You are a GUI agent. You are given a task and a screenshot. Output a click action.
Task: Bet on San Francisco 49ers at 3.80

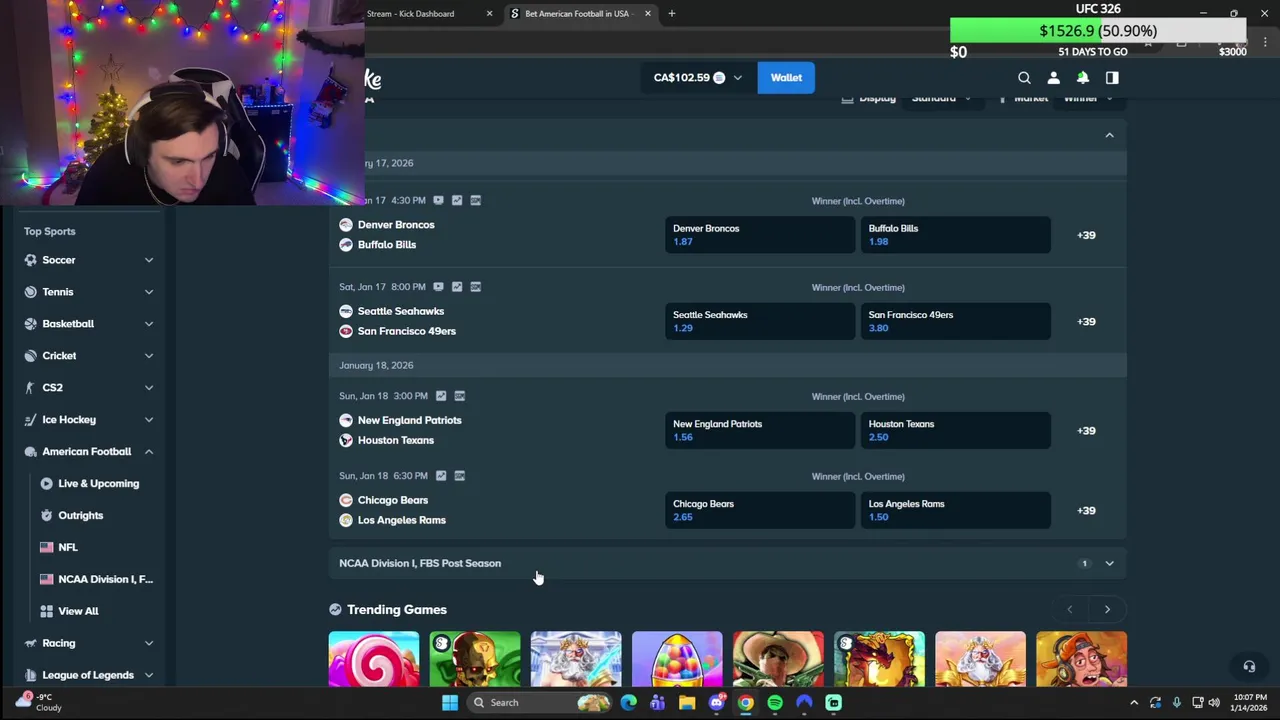coord(955,321)
